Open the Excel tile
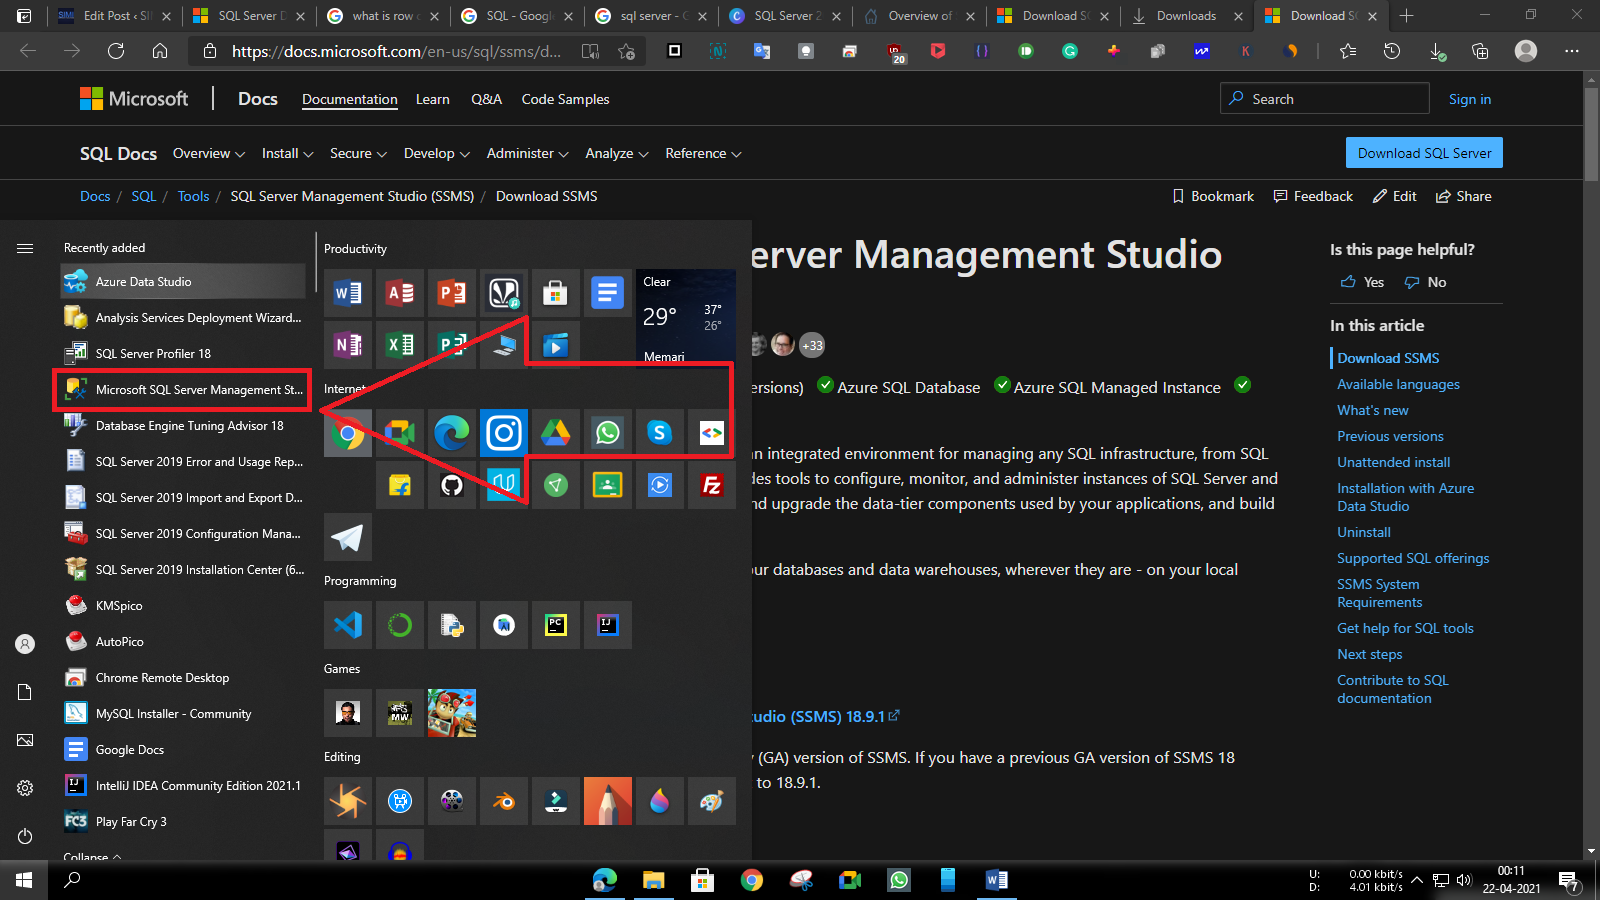1600x900 pixels. 400,345
